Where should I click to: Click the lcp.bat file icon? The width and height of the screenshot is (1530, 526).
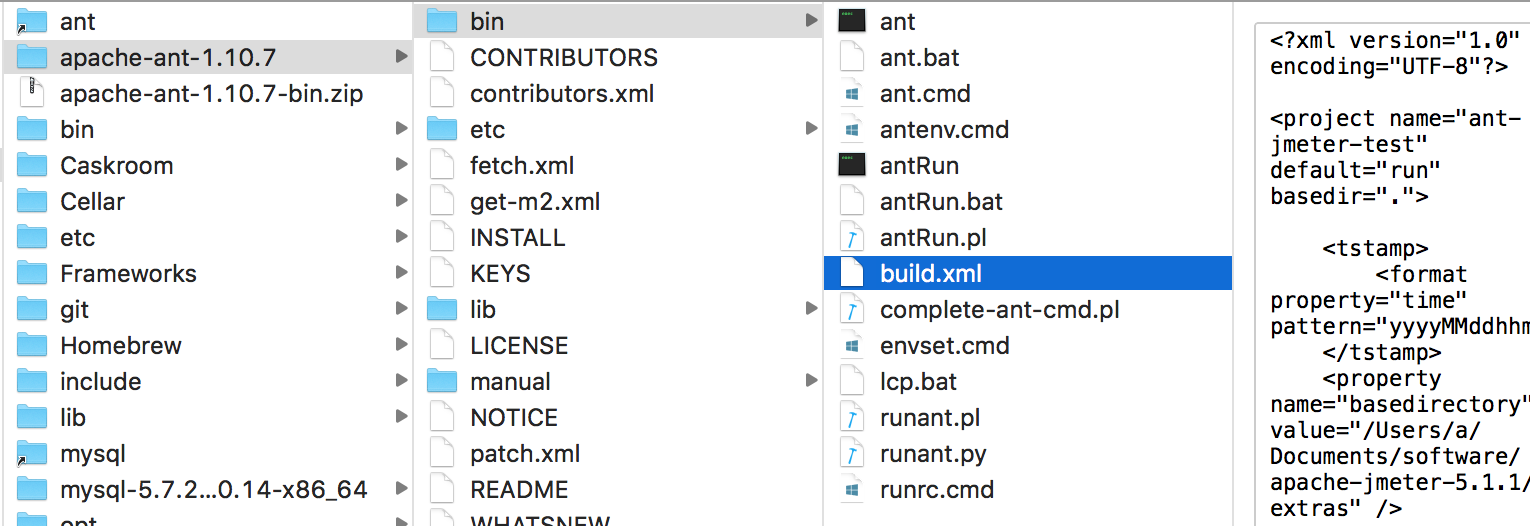(x=852, y=381)
